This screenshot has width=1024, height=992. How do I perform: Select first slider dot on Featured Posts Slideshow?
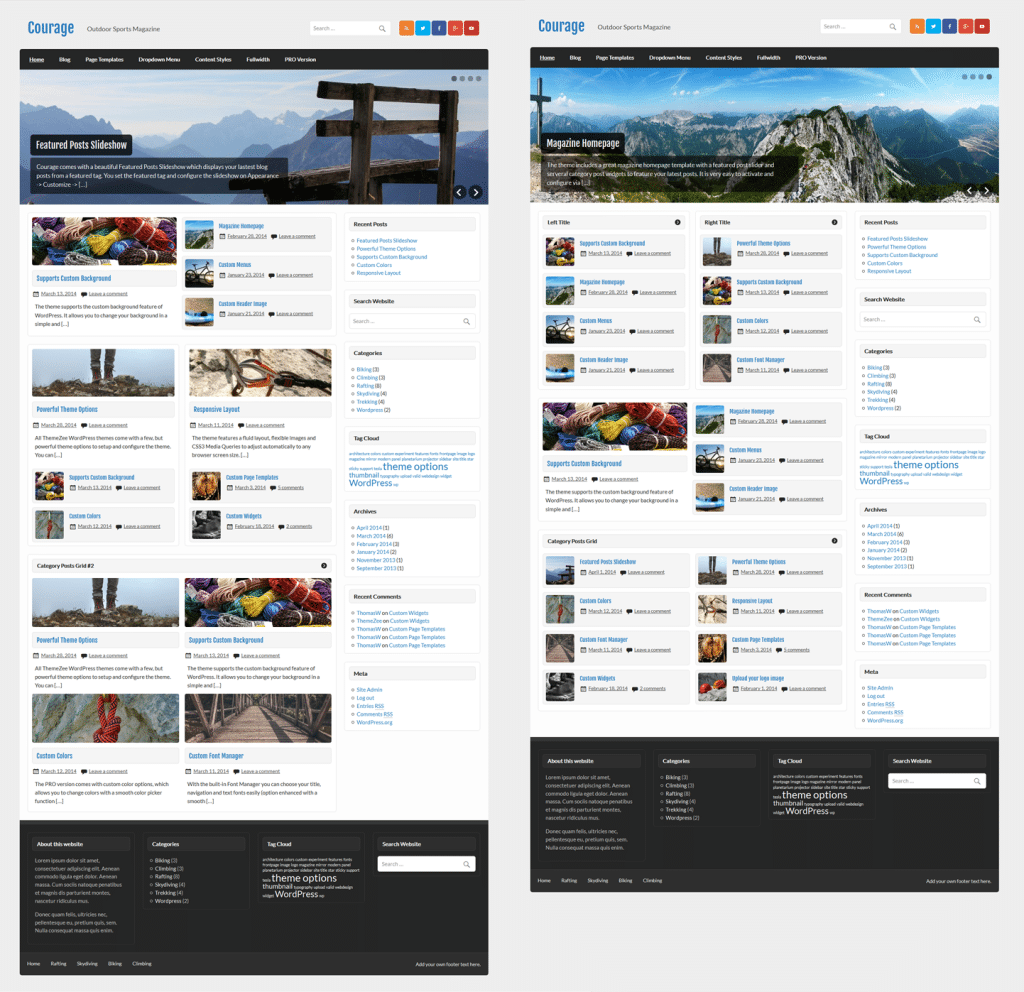(x=454, y=78)
